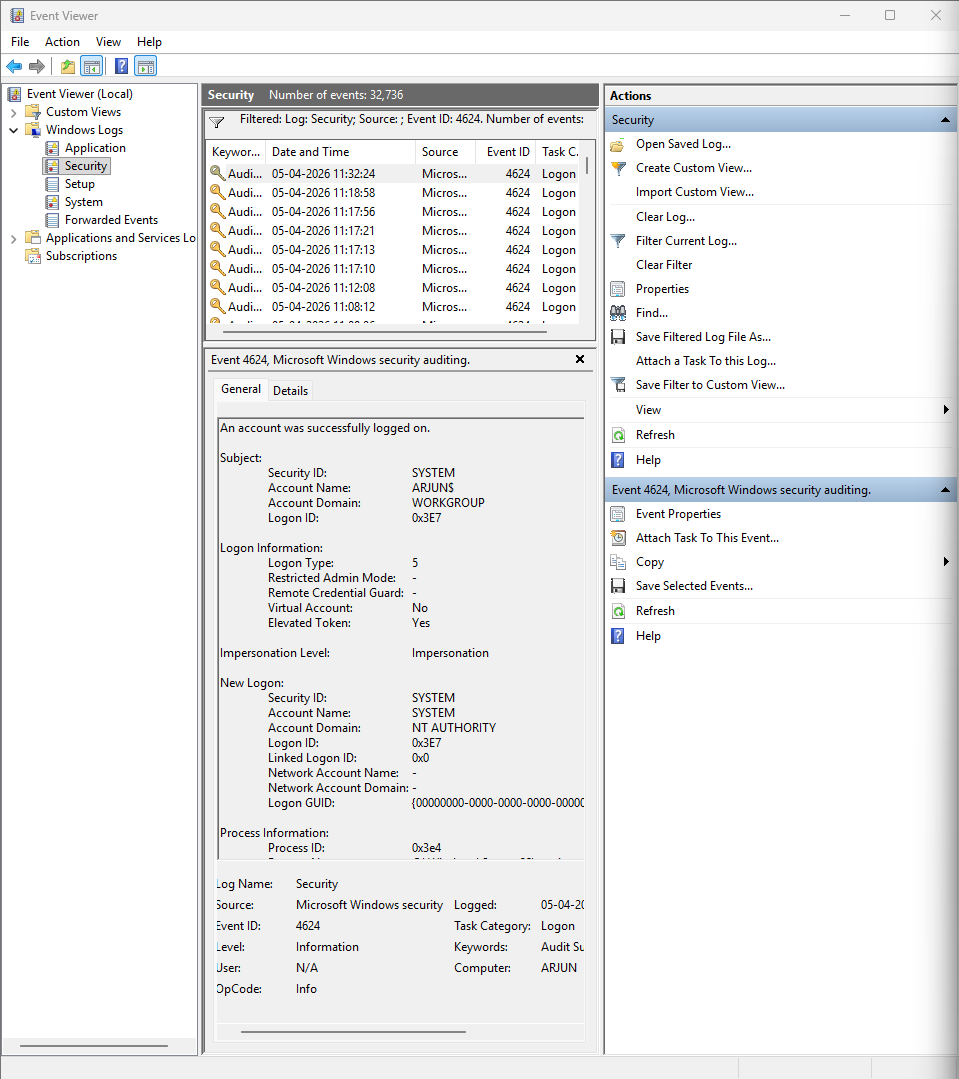Sort by the Date and Time column
The width and height of the screenshot is (959, 1079).
coord(340,152)
